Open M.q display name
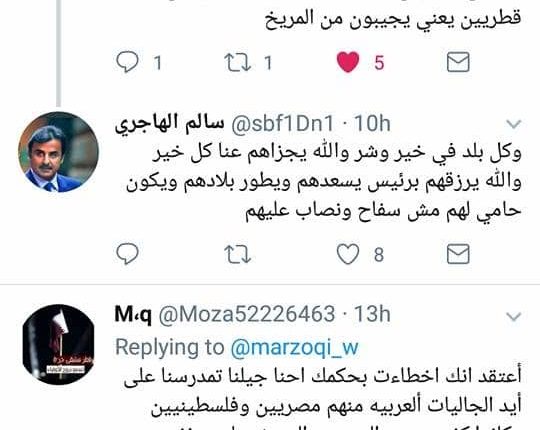Viewport: 540px width, 430px height. 133,314
